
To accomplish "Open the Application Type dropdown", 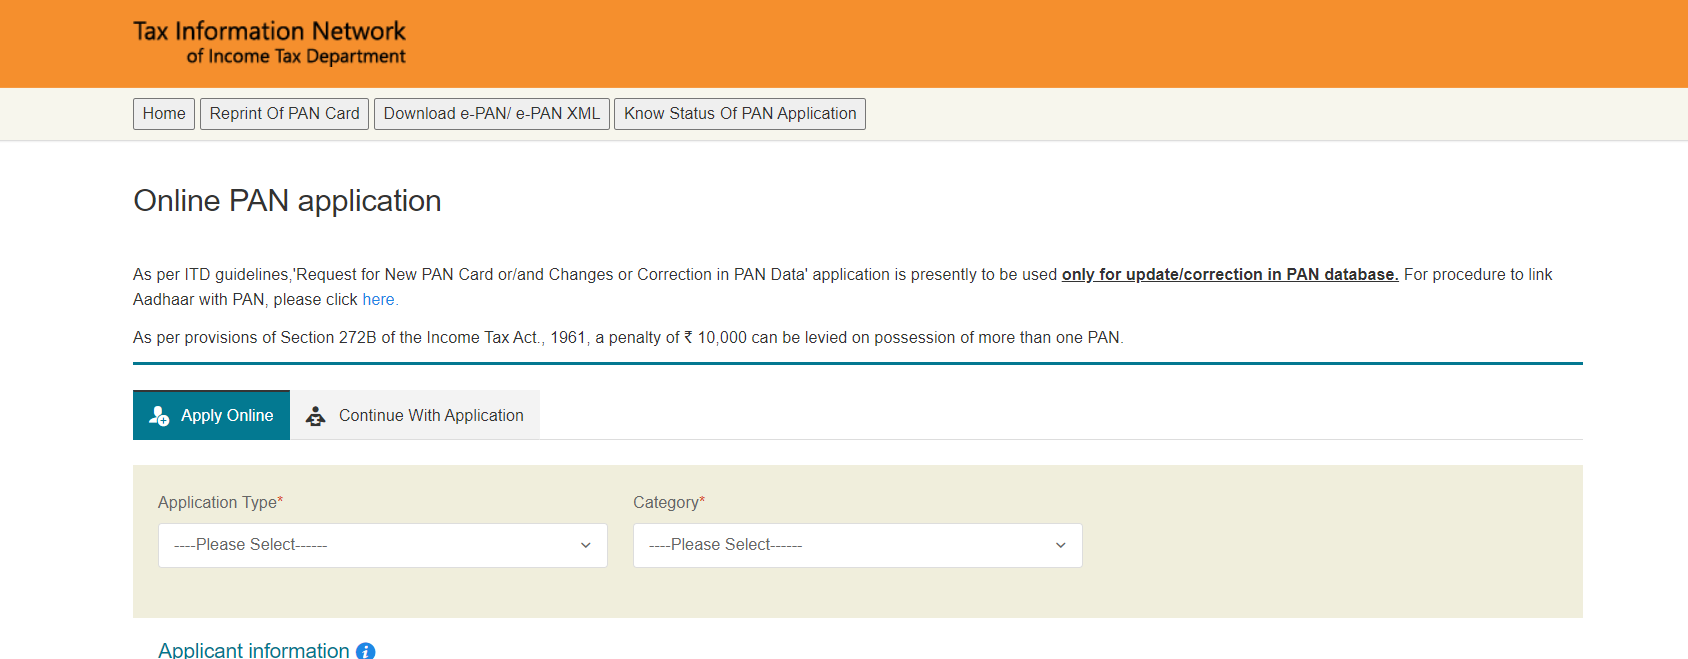I will coord(382,545).
